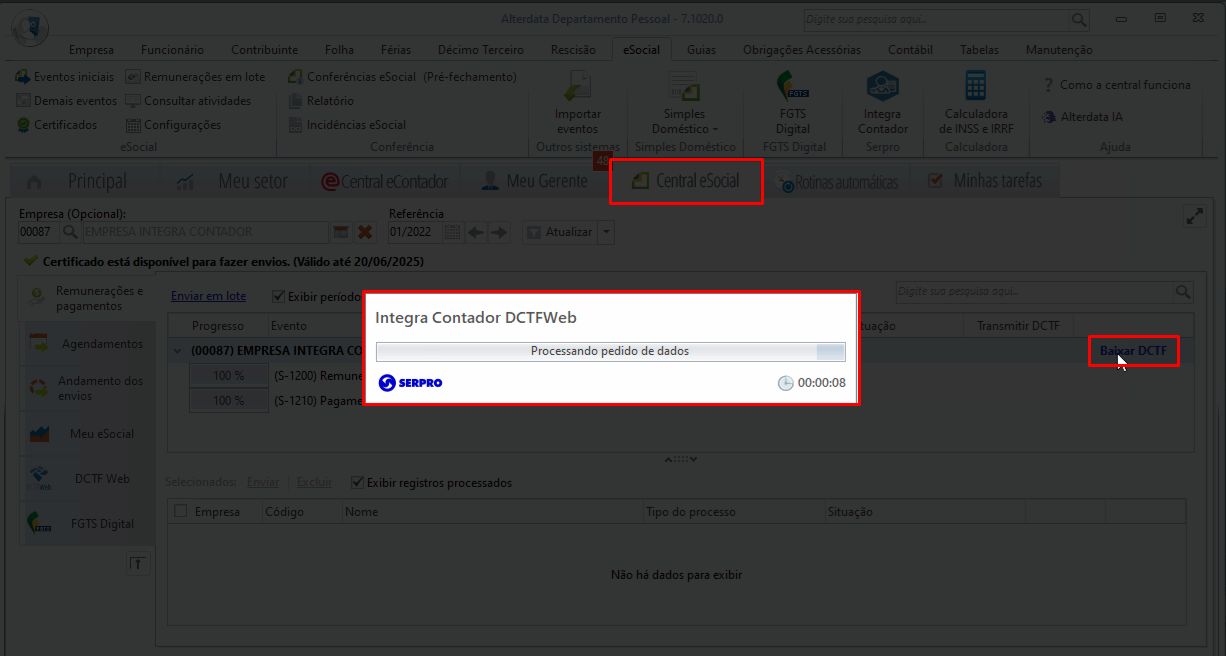The image size is (1226, 656).
Task: Click the Excluir link
Action: 314,482
